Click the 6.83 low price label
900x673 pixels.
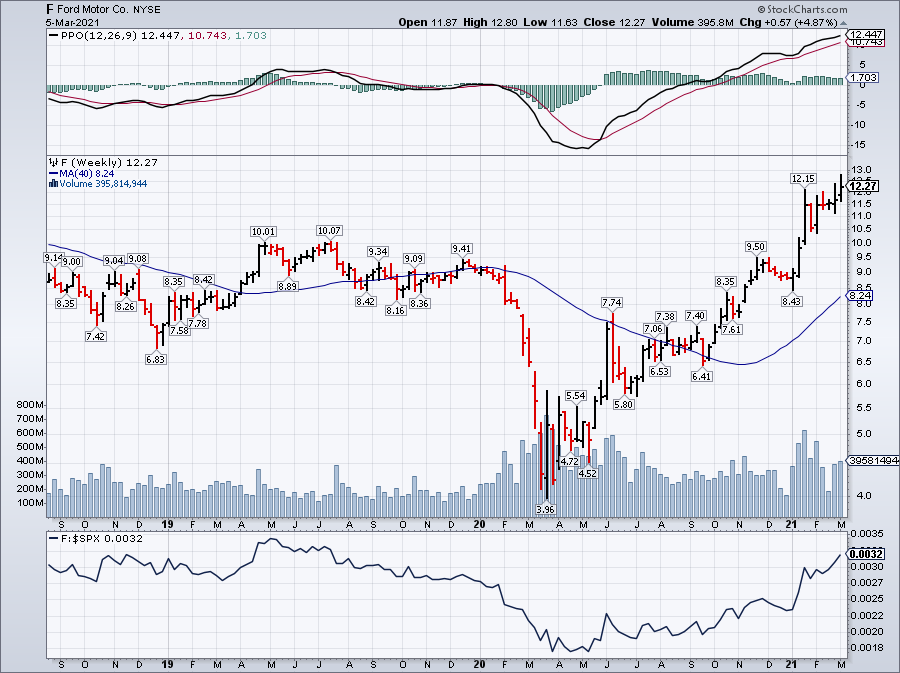pos(156,360)
